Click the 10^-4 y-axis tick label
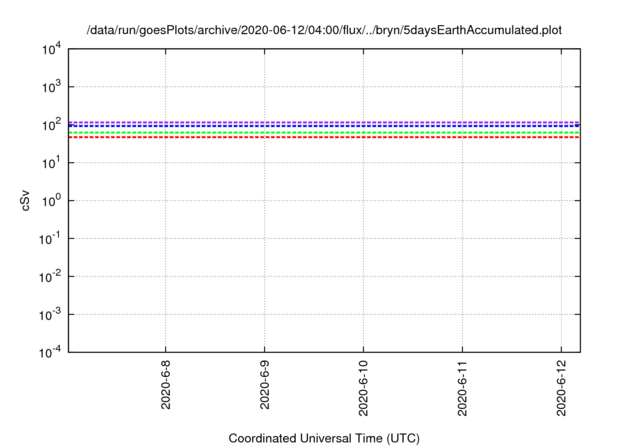 pos(50,352)
